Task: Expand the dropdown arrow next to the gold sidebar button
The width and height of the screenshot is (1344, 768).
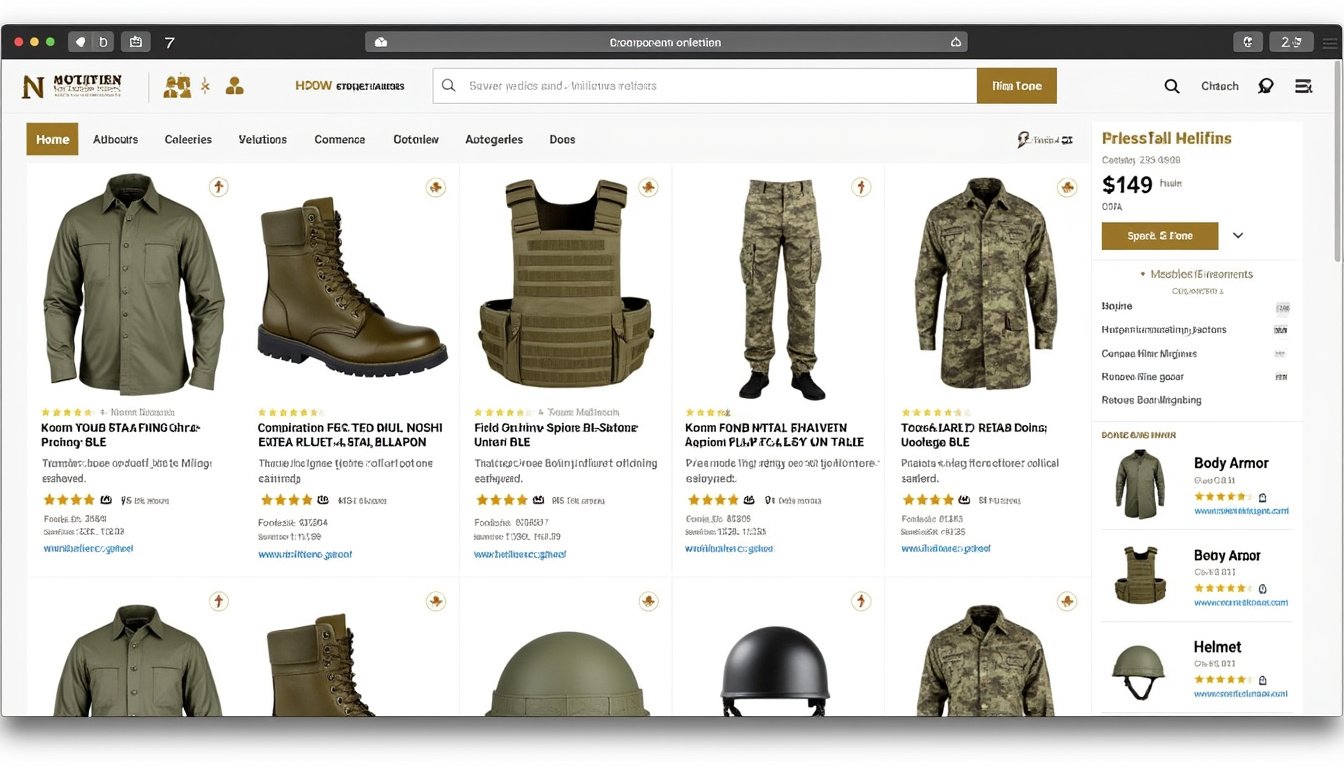Action: click(1238, 236)
